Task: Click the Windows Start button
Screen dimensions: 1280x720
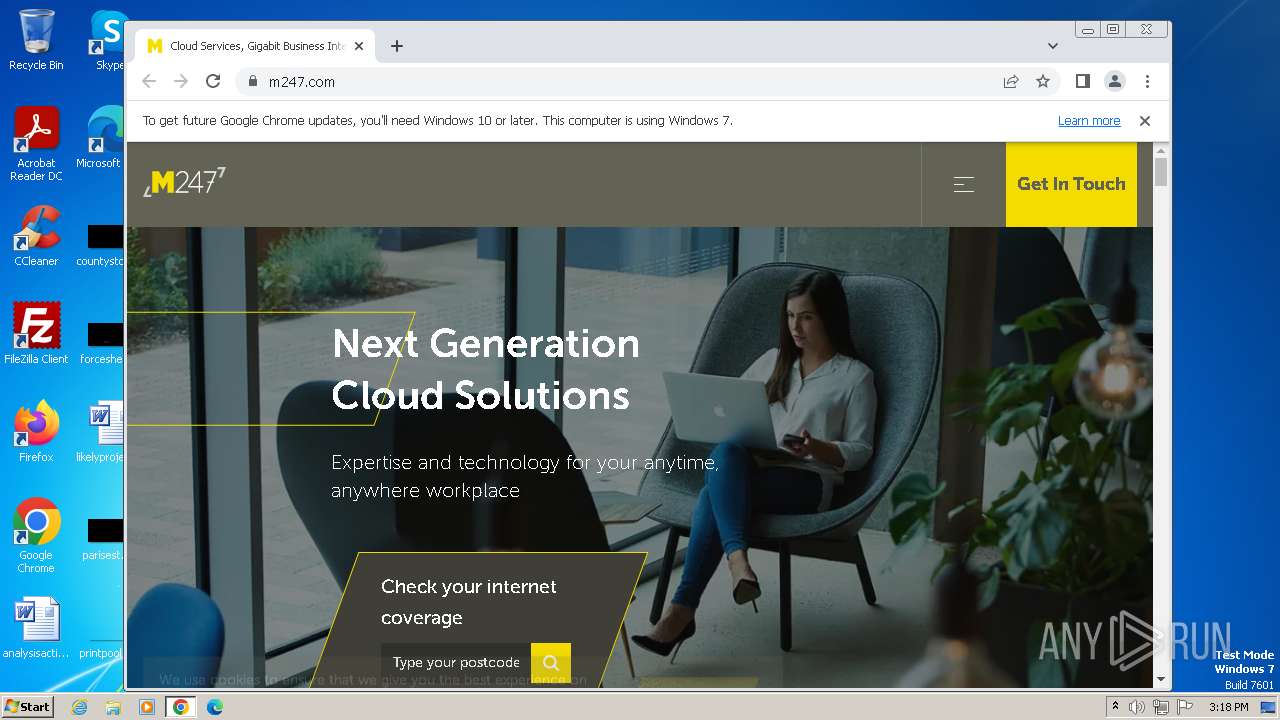Action: [27, 706]
